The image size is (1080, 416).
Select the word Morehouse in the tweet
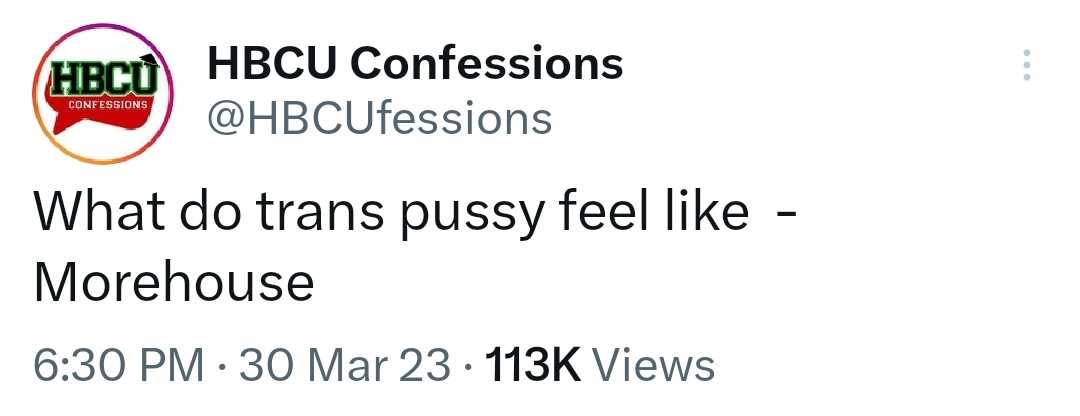tap(174, 283)
